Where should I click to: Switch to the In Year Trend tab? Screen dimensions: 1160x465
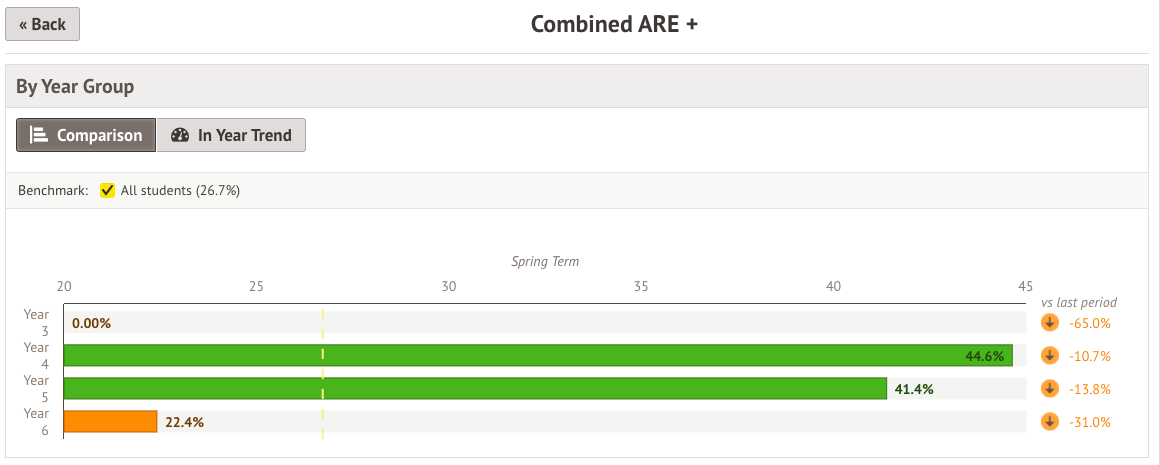click(x=231, y=135)
